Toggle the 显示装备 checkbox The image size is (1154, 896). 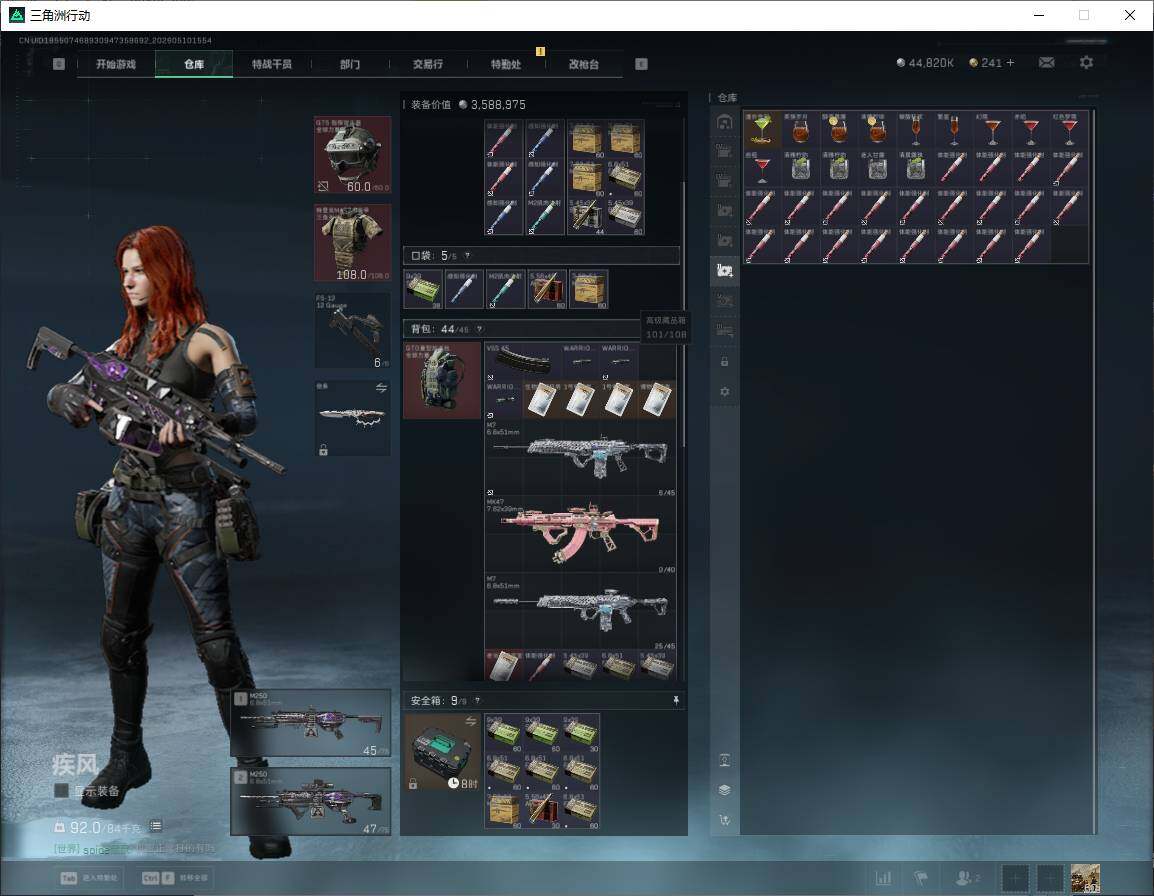click(62, 791)
